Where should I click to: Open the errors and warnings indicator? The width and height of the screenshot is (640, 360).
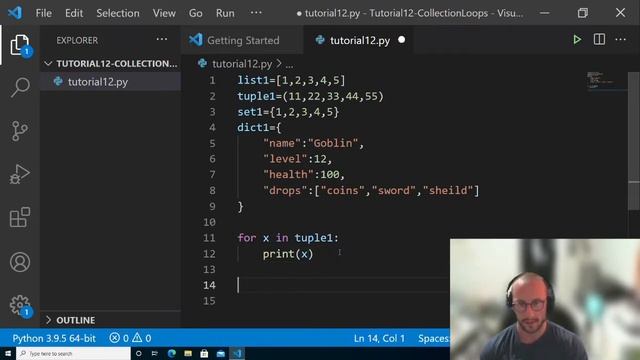click(x=131, y=338)
